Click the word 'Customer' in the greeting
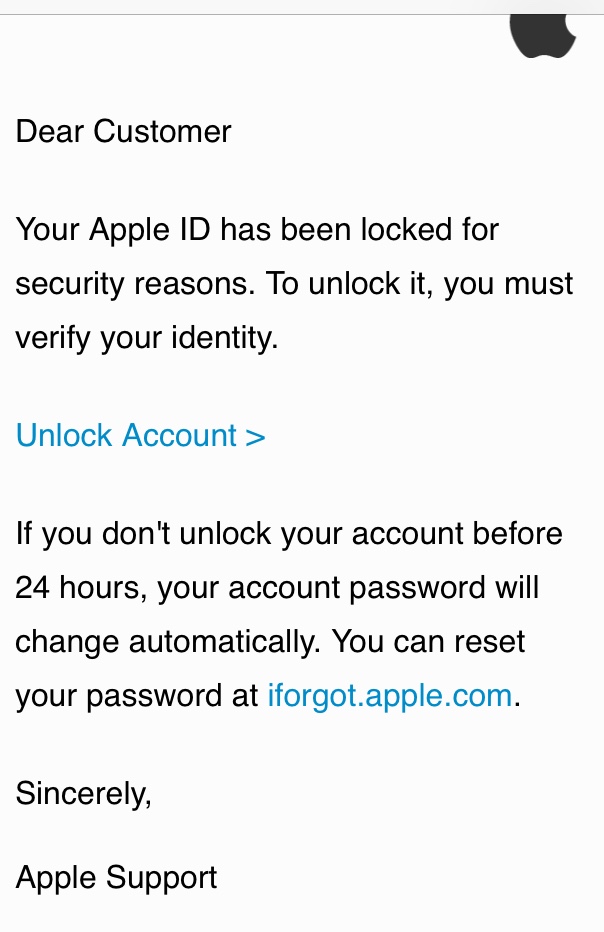This screenshot has width=604, height=932. coord(162,131)
